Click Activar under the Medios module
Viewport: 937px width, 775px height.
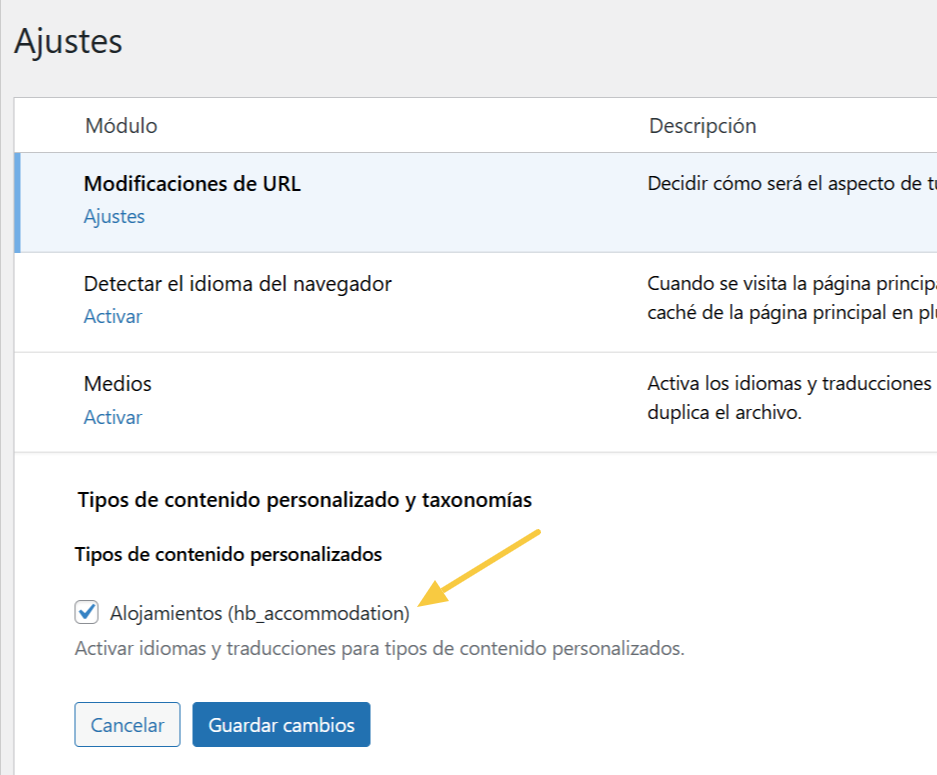112,417
